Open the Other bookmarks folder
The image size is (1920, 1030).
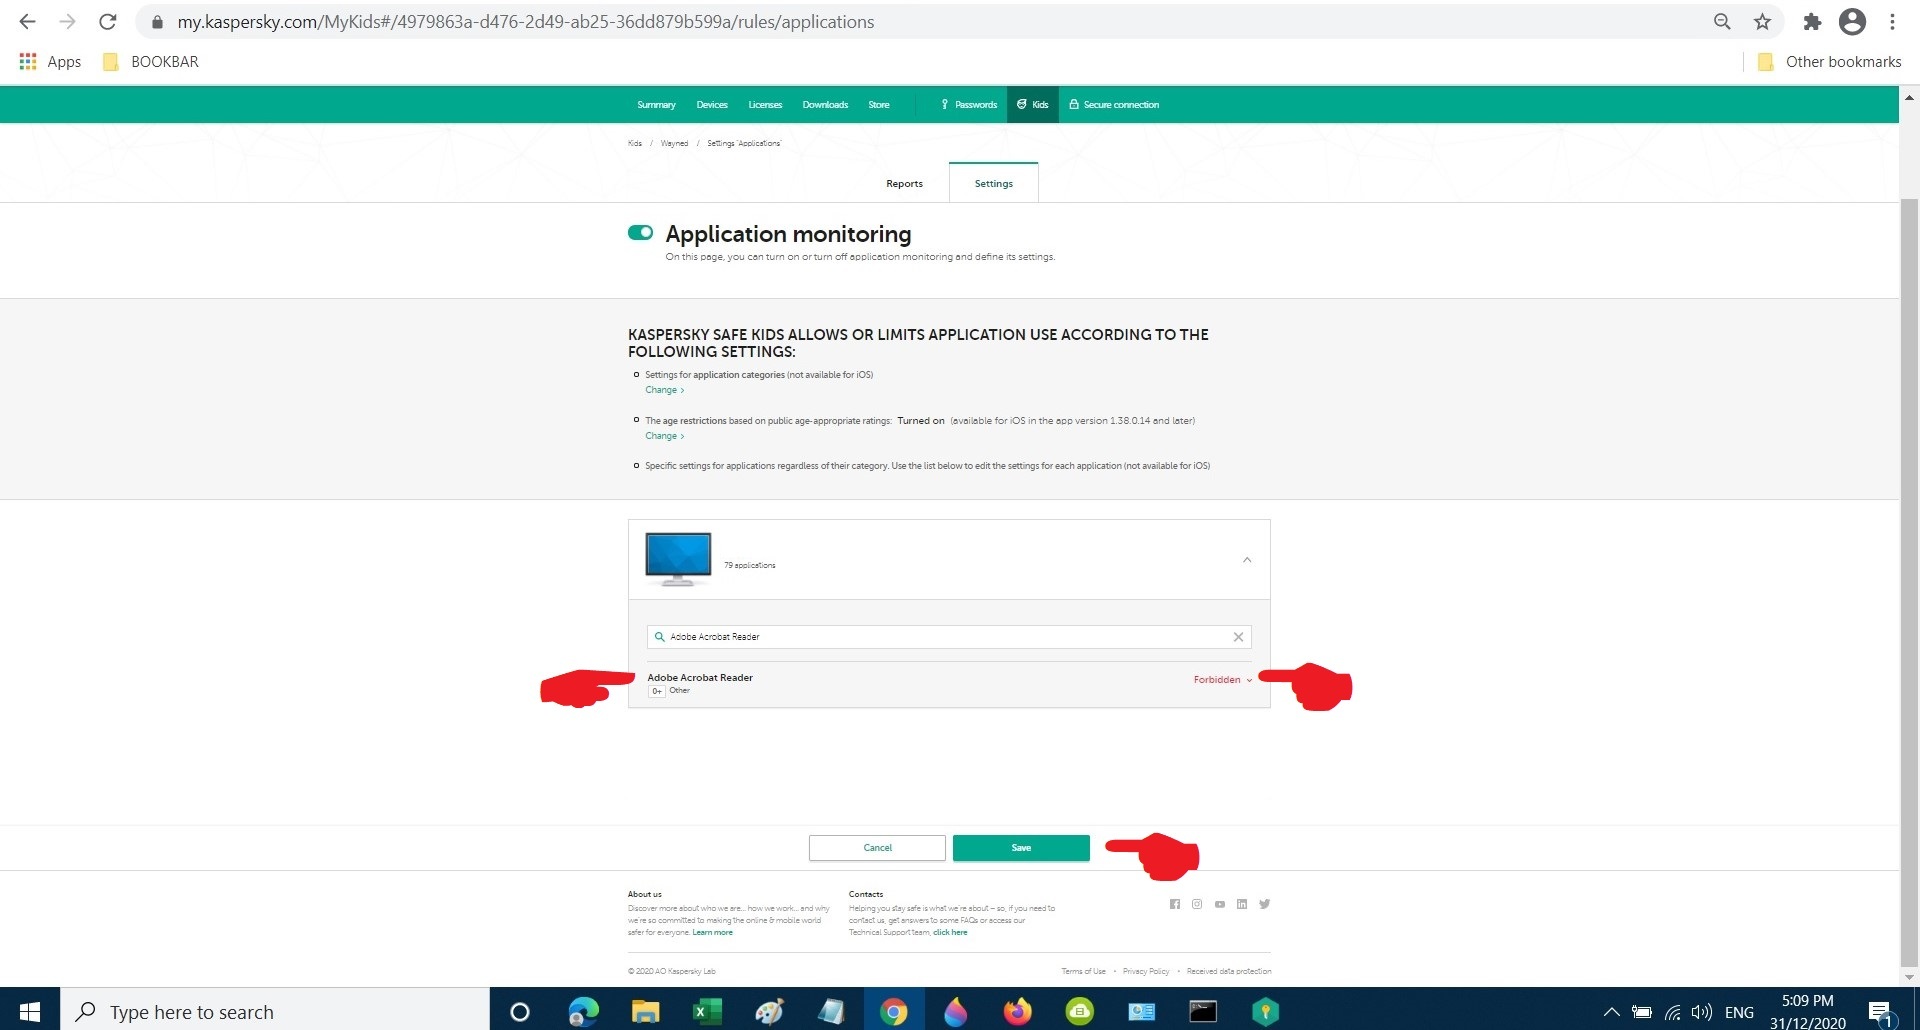[1829, 62]
